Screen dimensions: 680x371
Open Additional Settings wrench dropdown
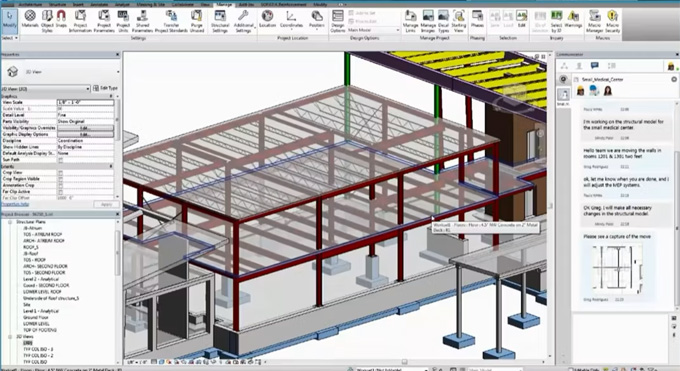243,21
